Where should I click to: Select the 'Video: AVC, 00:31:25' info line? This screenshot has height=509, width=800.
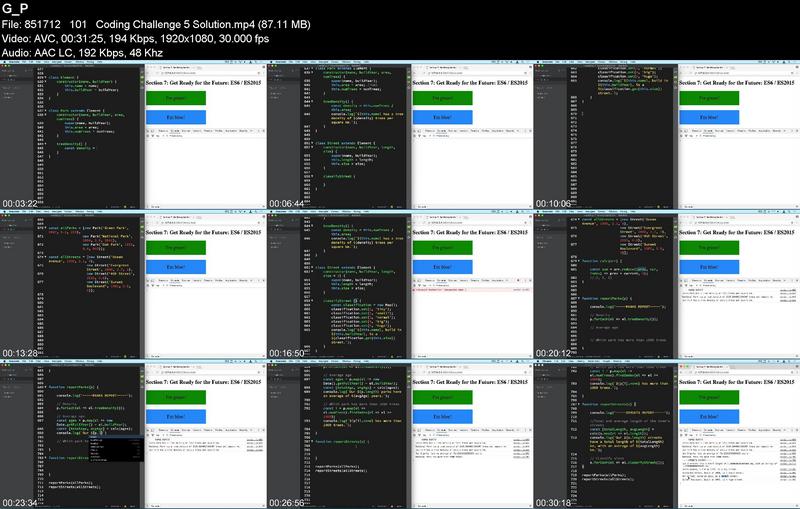[x=135, y=39]
